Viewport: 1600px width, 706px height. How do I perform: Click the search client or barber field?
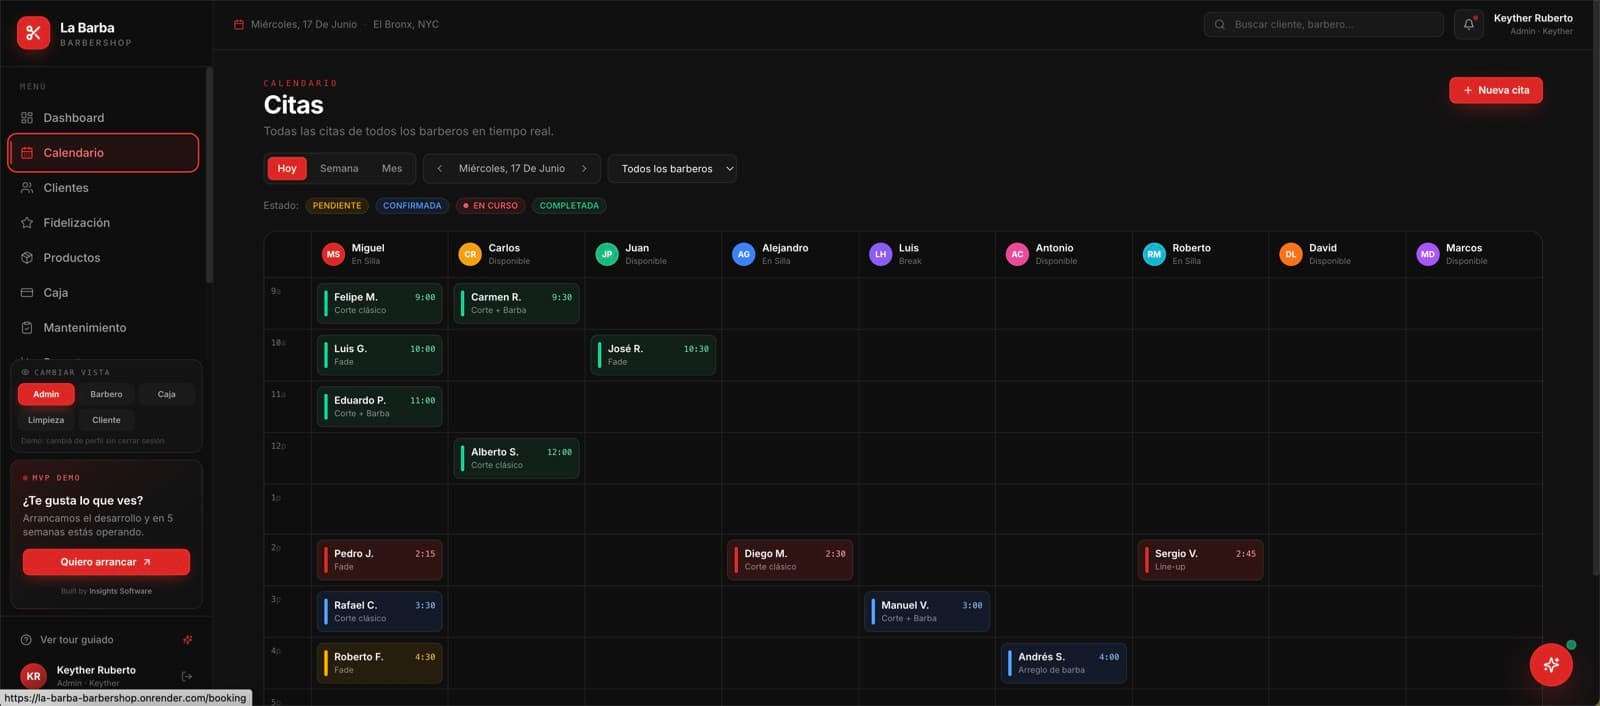click(1324, 25)
